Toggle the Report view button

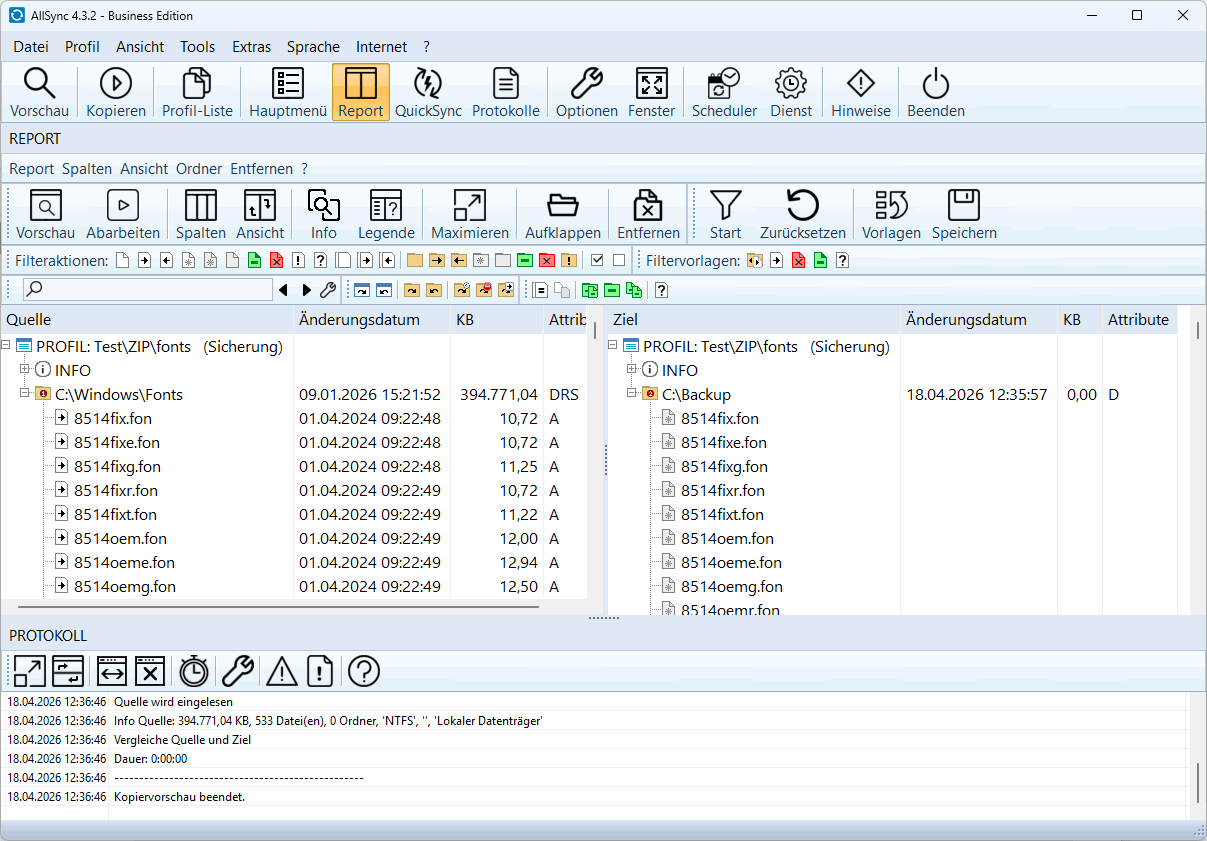click(x=360, y=93)
